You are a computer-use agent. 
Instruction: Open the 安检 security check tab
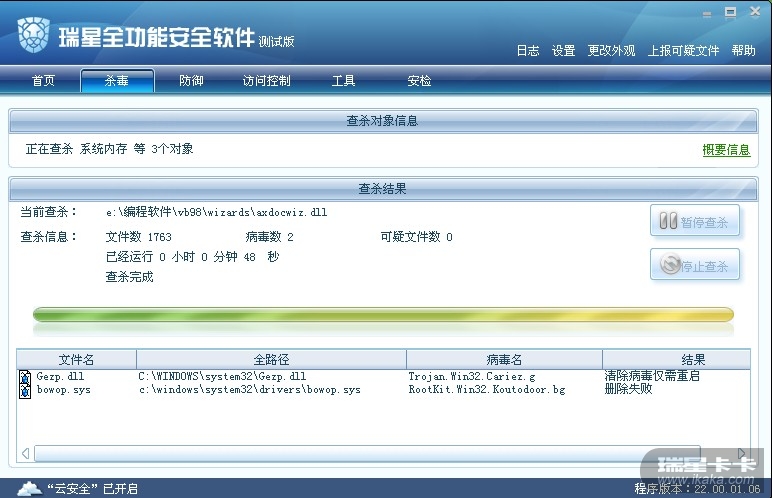419,81
